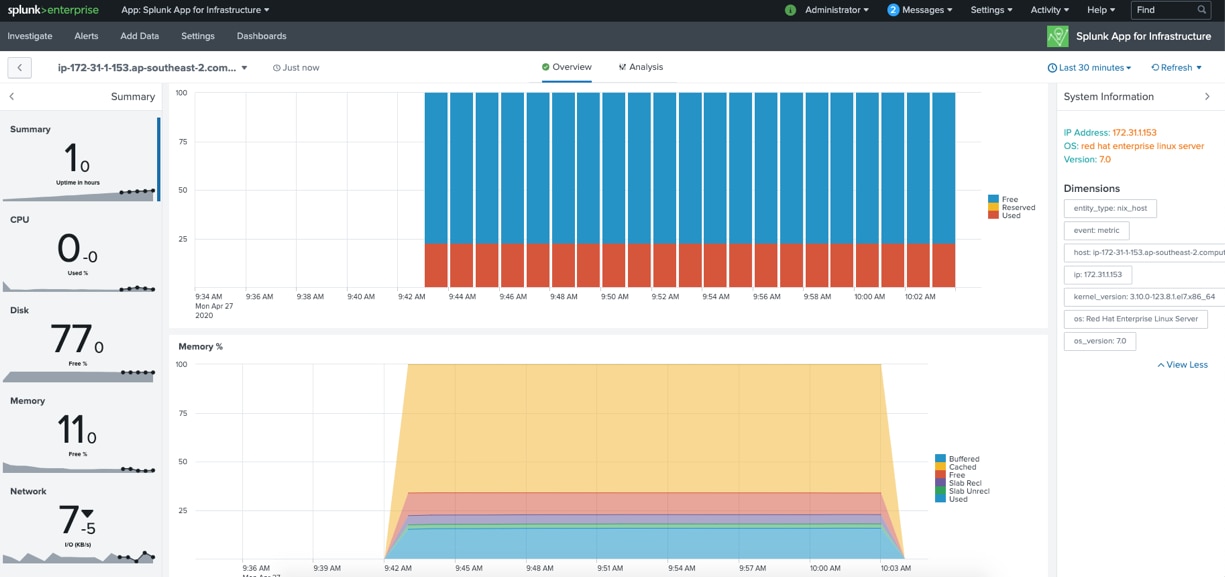Go to the Investigate page
Screen dimensions: 1225x577
(x=30, y=36)
